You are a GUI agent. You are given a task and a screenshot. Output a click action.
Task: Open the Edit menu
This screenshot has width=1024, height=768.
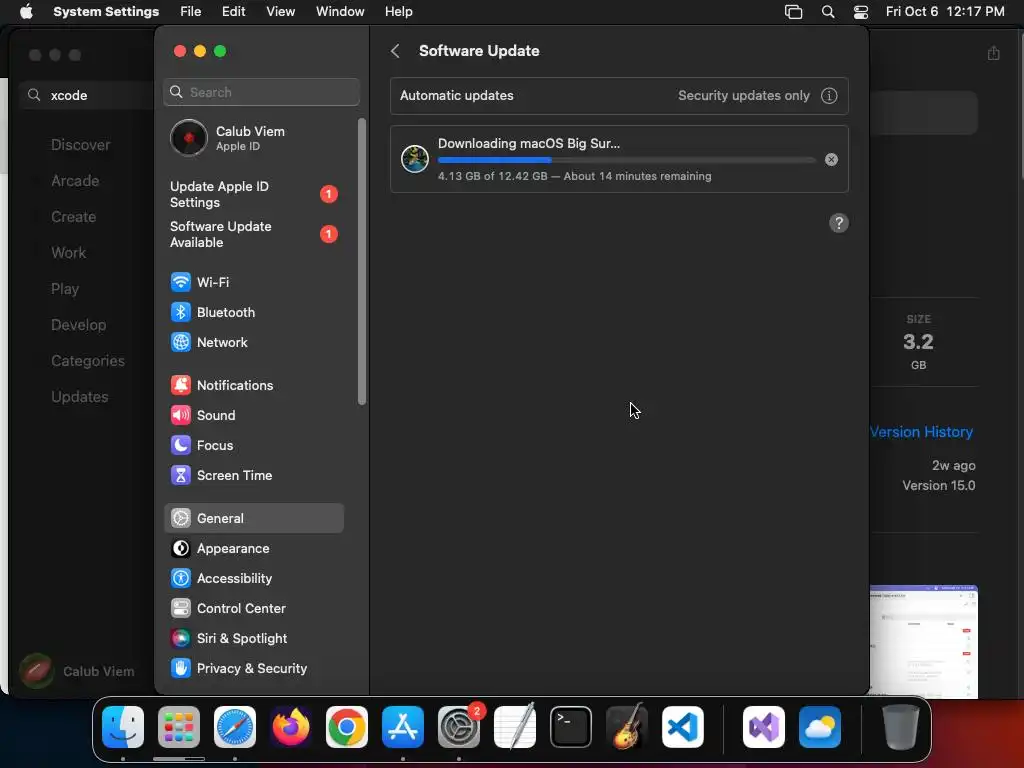(233, 12)
